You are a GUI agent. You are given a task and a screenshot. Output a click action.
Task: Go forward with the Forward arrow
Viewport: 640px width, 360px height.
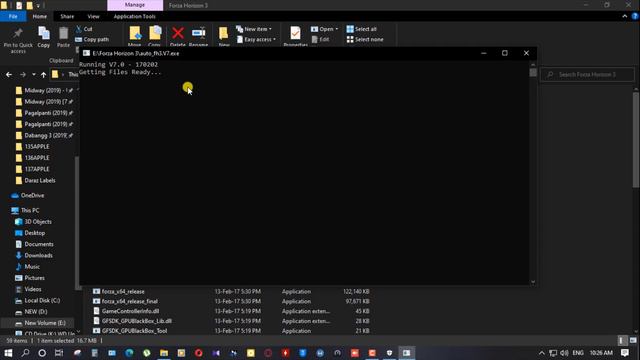click(x=23, y=75)
